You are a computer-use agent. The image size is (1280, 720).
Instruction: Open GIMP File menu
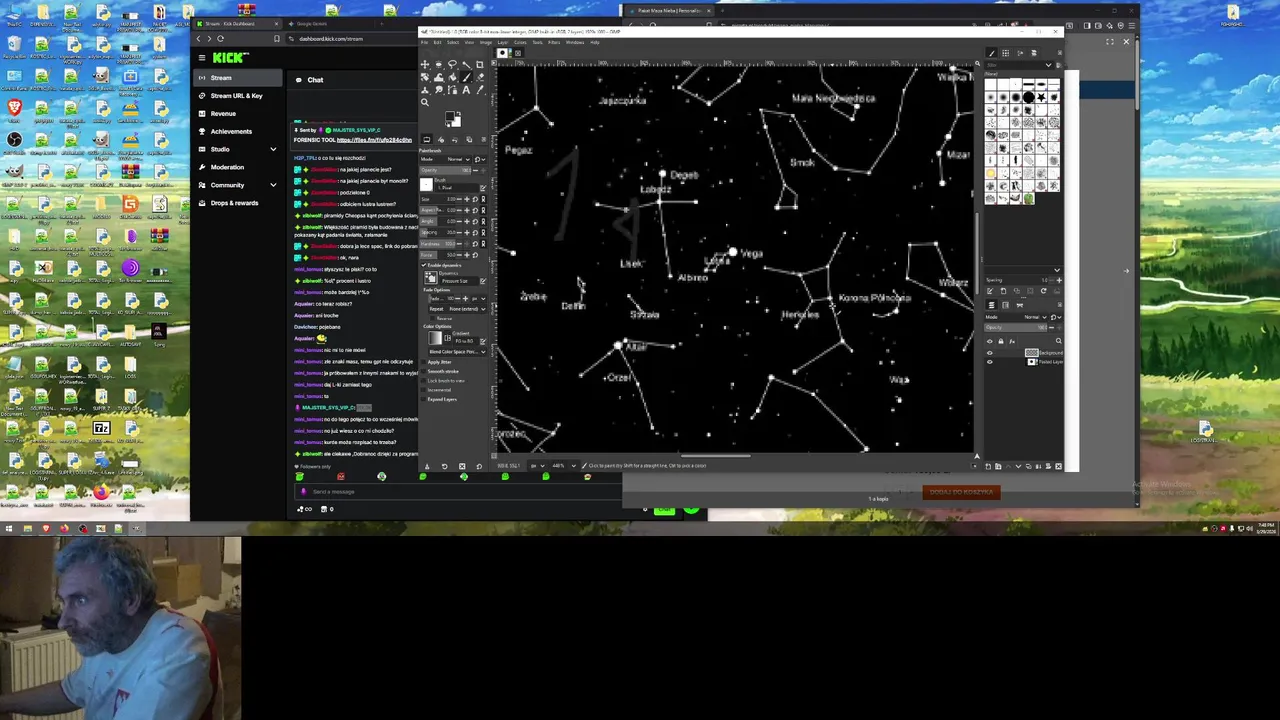click(424, 42)
